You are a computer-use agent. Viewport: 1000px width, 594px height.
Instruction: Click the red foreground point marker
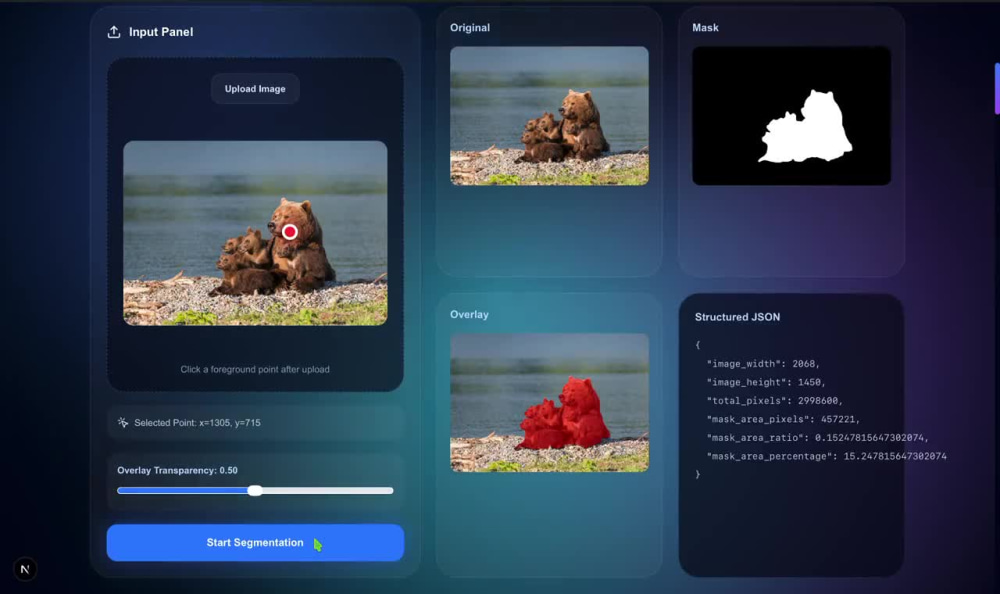(290, 232)
